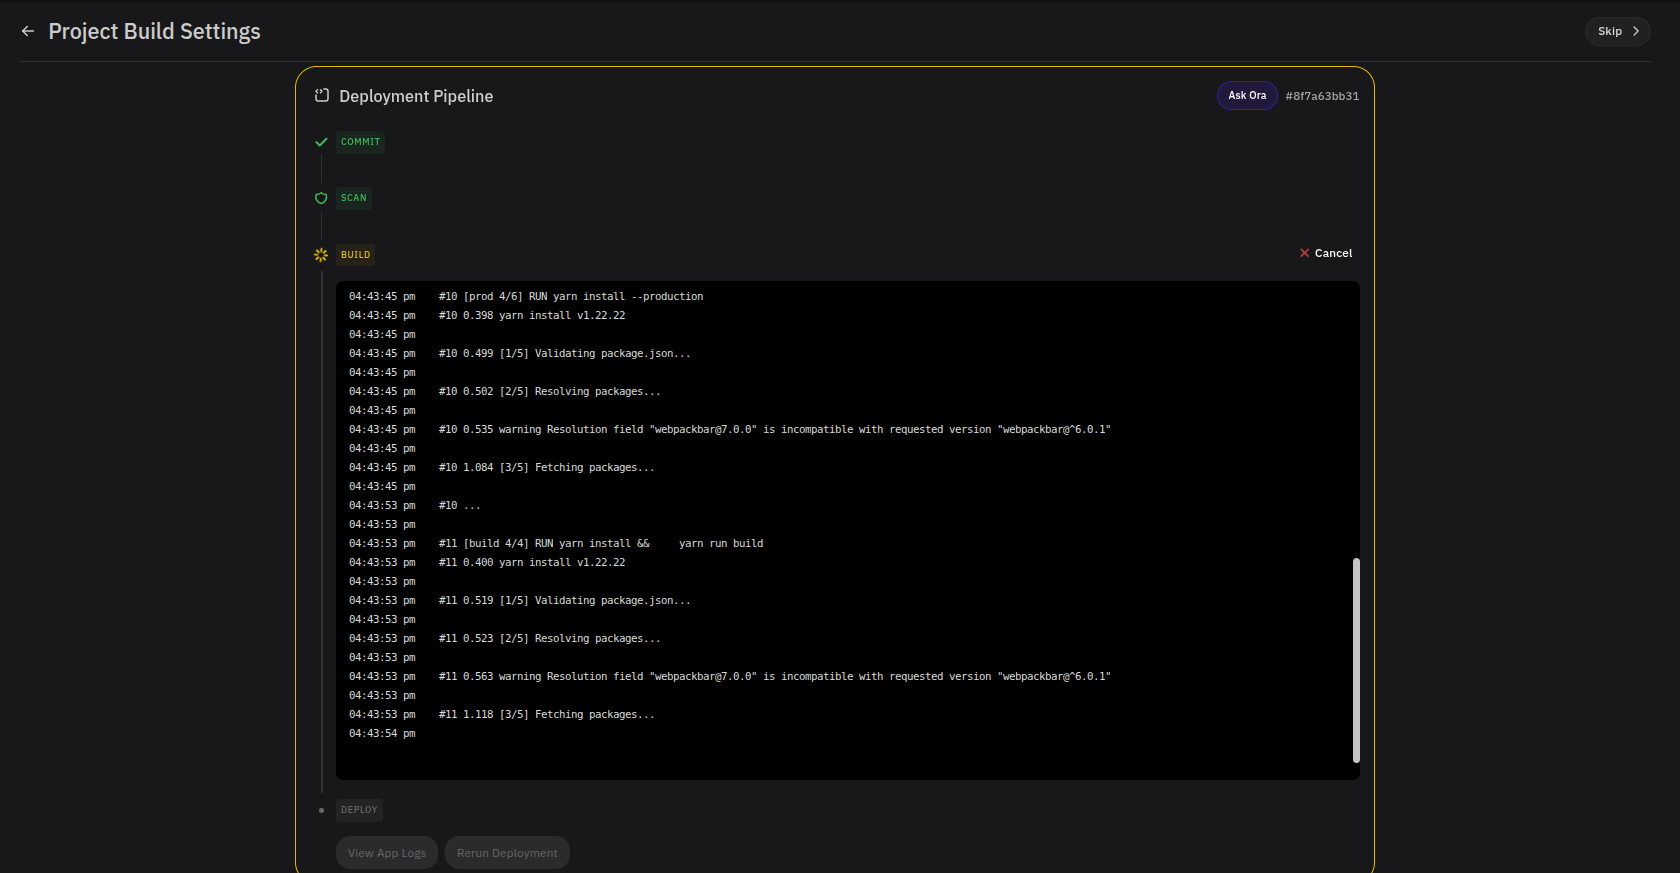Click the green checkmark of the Commit stage
Viewport: 1680px width, 873px height.
coord(321,142)
